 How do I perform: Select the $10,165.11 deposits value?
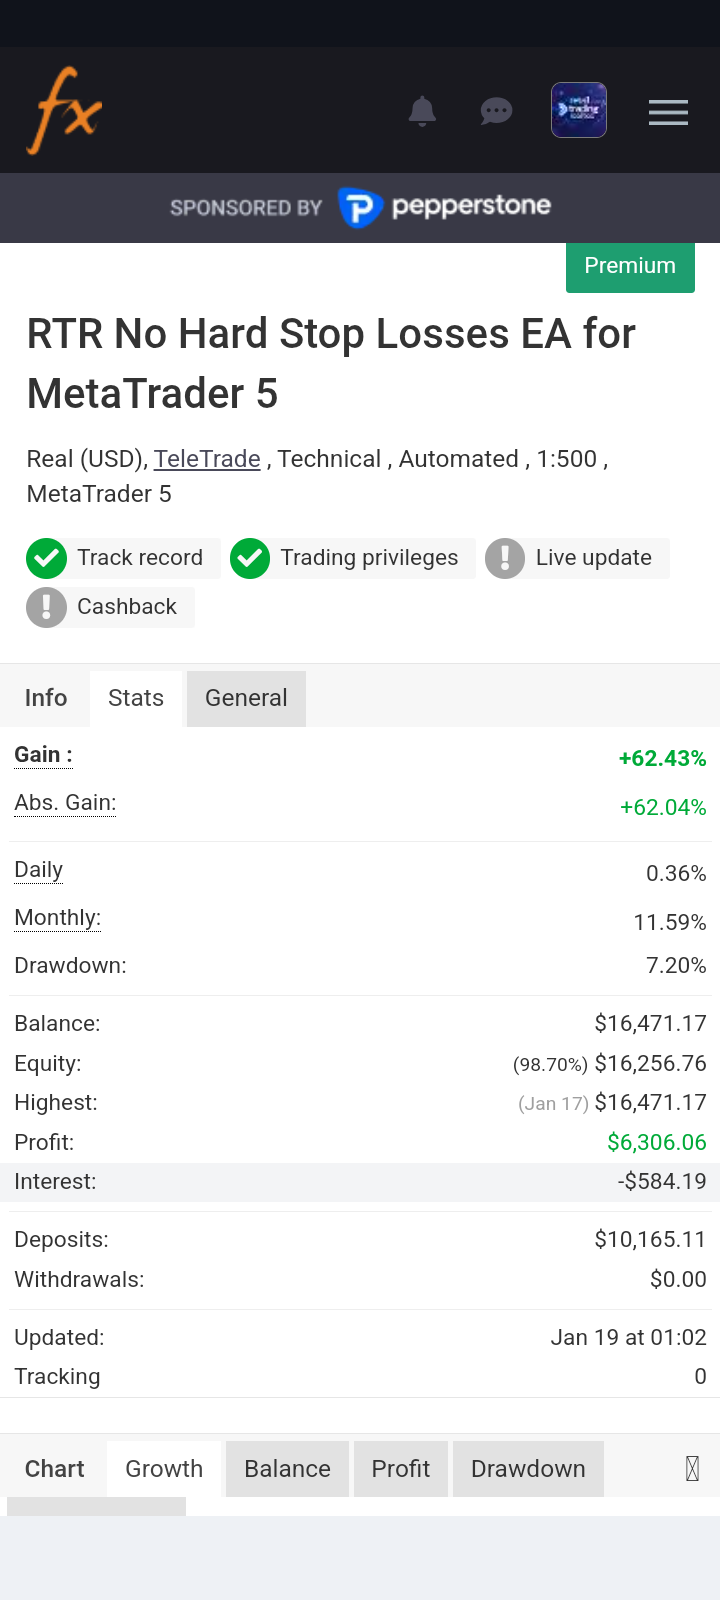[650, 1239]
